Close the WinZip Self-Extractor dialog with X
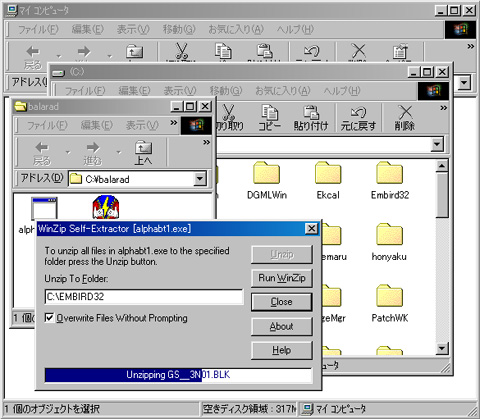This screenshot has height=419, width=480. pyautogui.click(x=311, y=228)
